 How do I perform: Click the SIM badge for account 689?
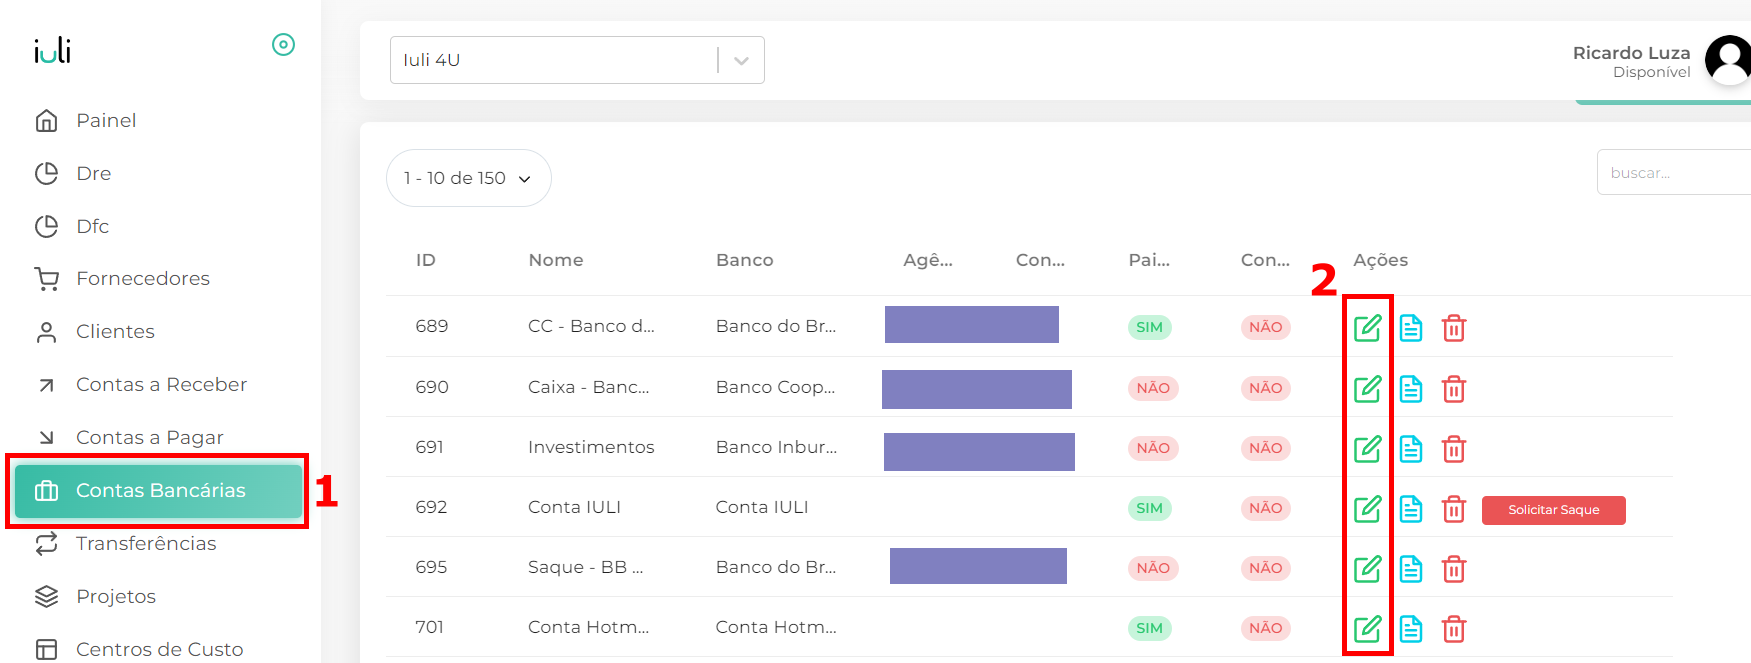pos(1149,327)
